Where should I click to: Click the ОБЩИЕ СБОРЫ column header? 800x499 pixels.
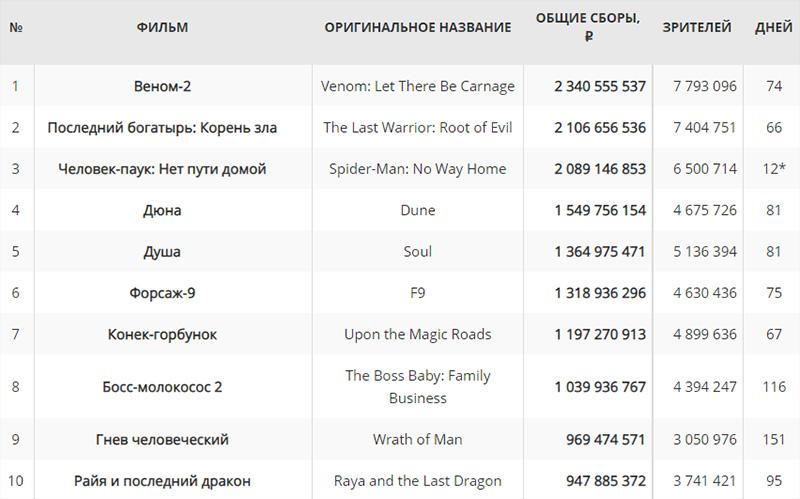[x=588, y=27]
